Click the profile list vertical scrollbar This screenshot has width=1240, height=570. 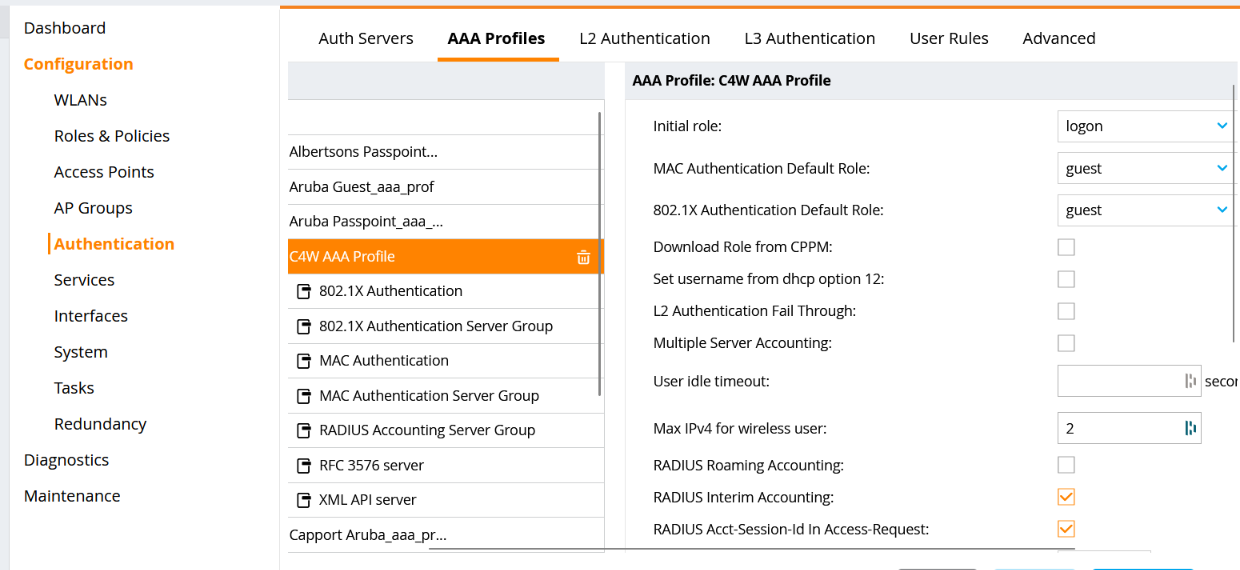pos(600,250)
